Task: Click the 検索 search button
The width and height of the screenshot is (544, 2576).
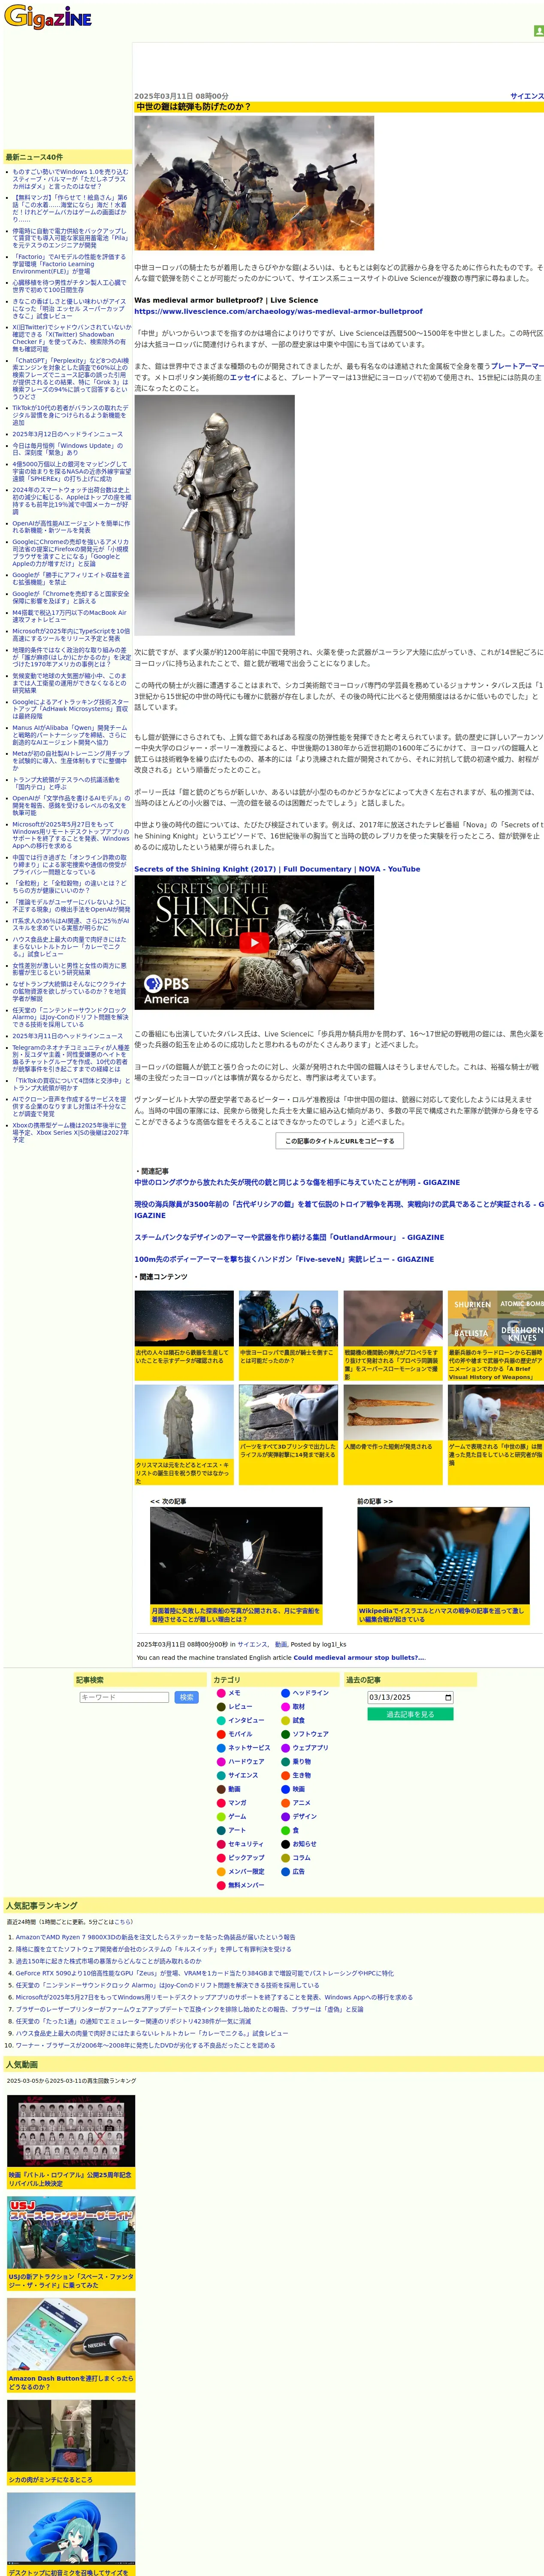Action: [x=187, y=1697]
